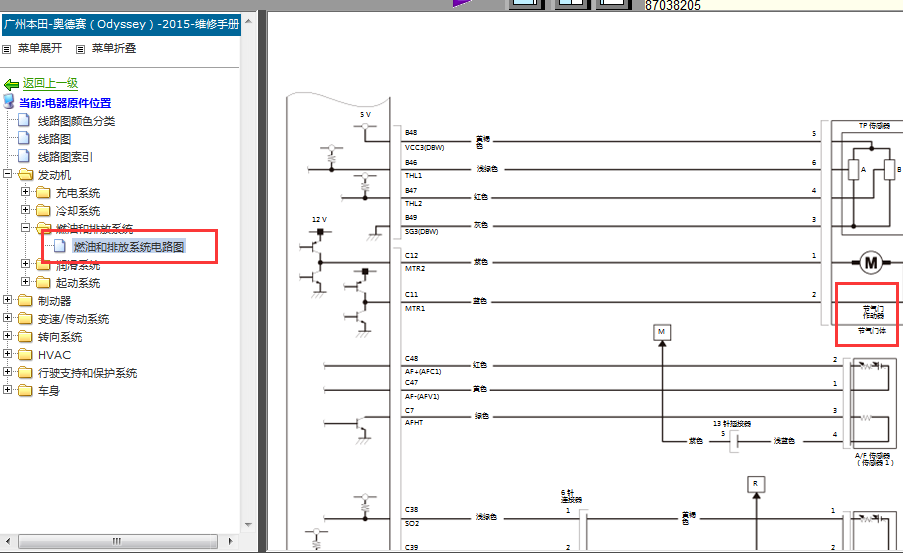Click the document icon next to 线路图
903x553 pixels.
coord(24,138)
